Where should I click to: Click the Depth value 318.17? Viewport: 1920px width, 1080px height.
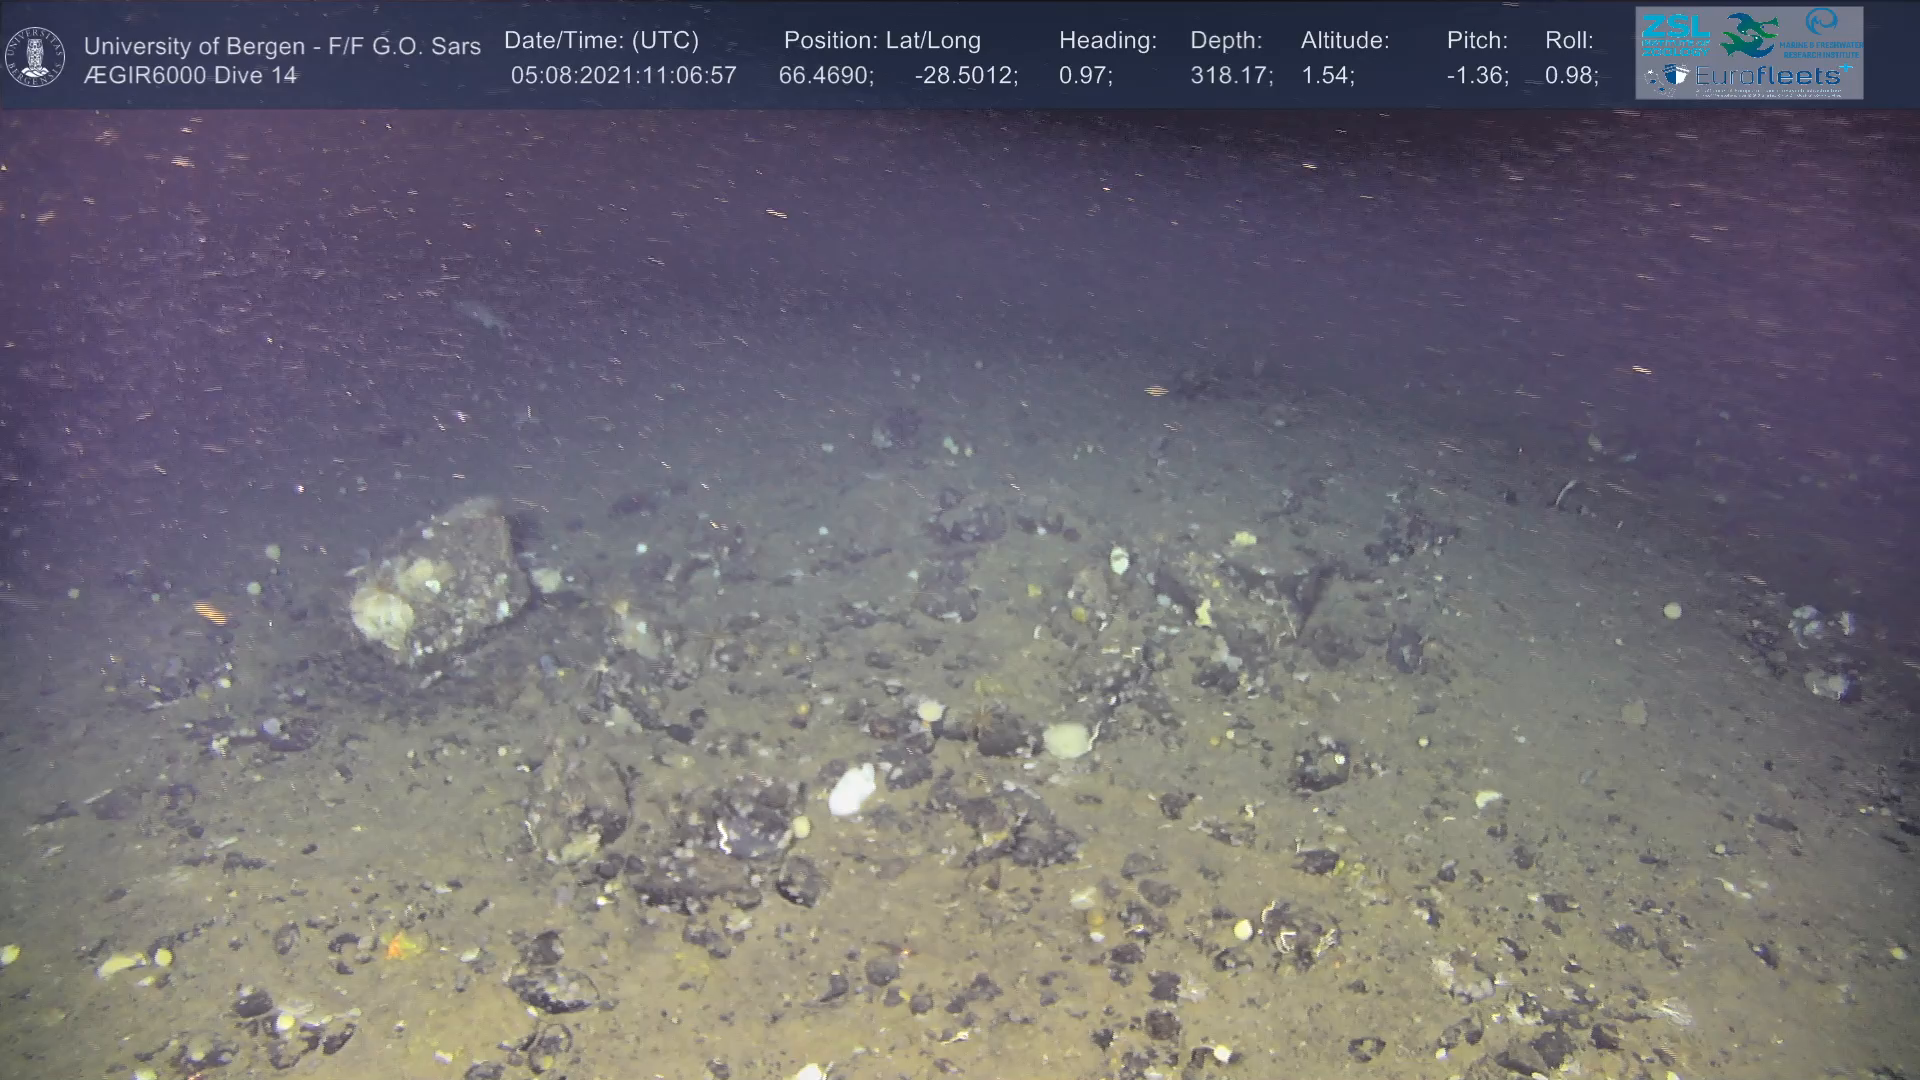(1231, 76)
